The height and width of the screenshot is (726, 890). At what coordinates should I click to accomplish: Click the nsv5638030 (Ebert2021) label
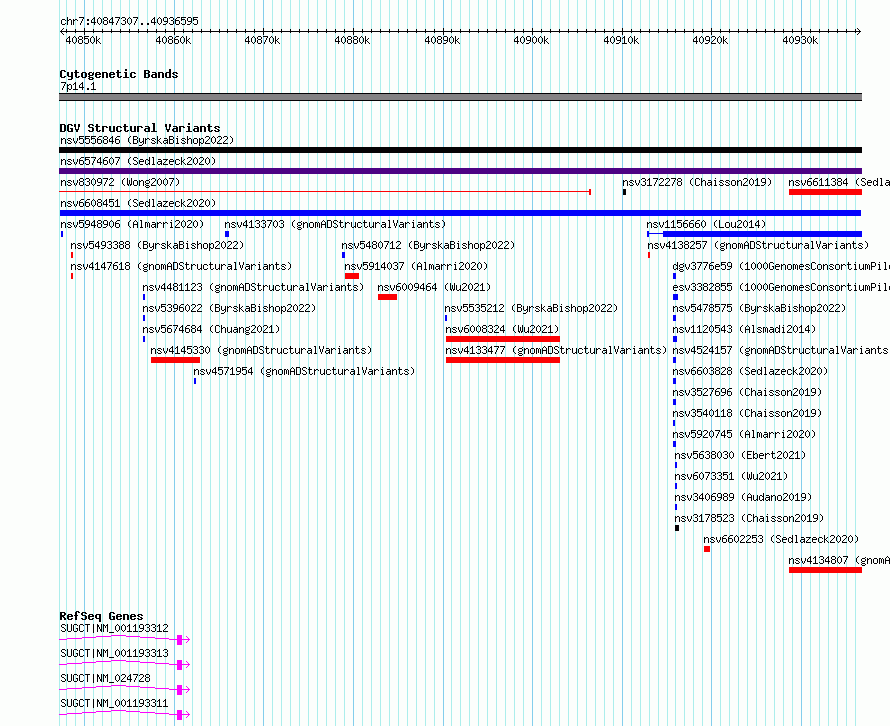click(x=740, y=455)
